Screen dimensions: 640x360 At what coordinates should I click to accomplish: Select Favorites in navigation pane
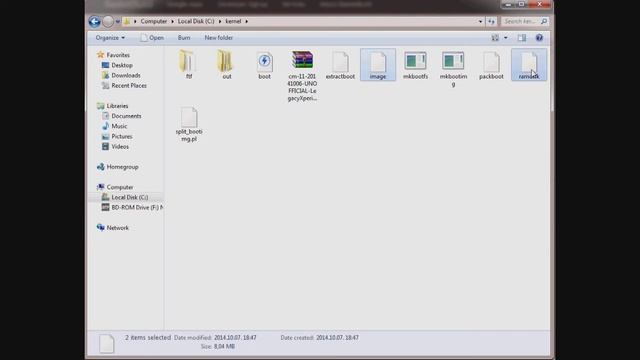coord(113,55)
